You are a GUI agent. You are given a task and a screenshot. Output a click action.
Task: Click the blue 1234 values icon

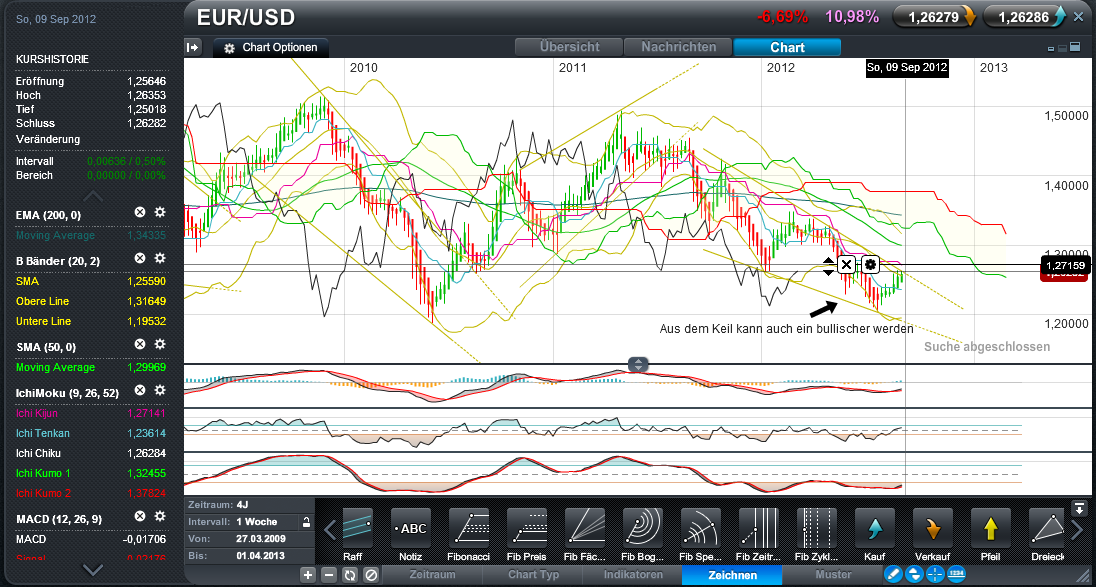click(x=955, y=574)
